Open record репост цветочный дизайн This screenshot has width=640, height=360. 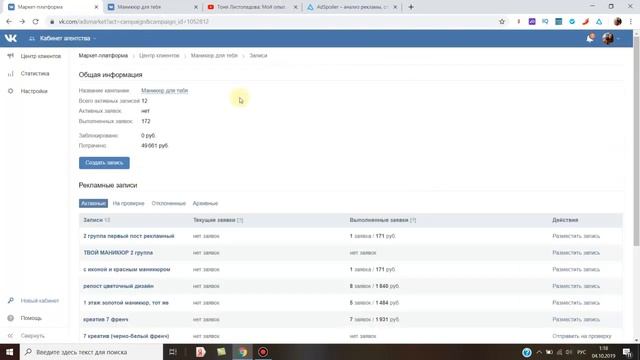click(x=118, y=286)
